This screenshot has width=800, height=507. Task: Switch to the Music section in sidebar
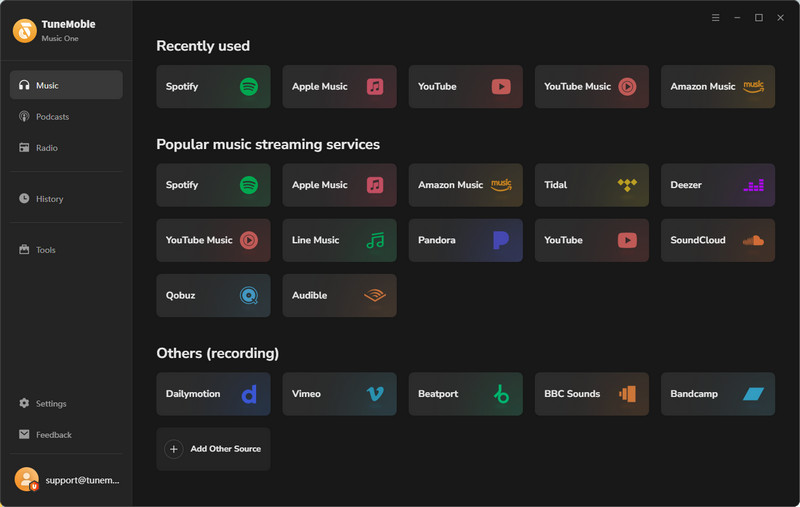coord(66,85)
